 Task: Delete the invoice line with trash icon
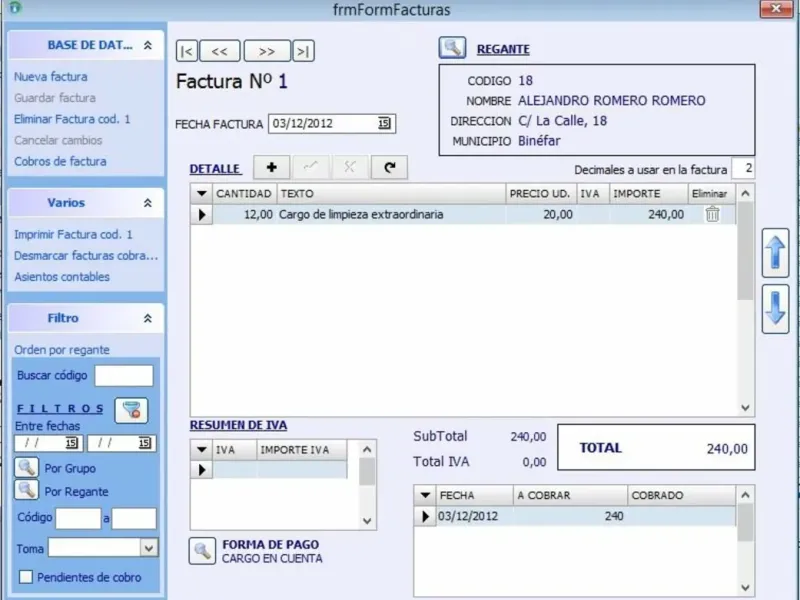click(712, 213)
